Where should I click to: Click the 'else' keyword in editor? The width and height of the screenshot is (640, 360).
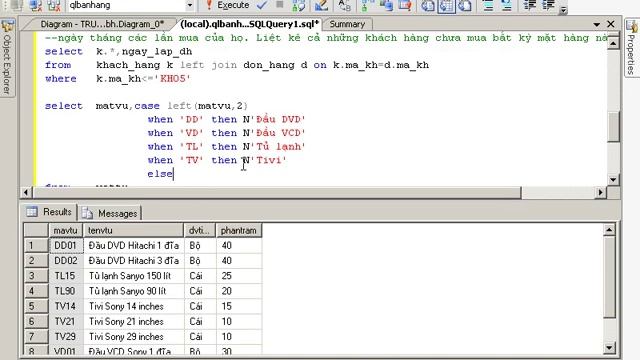(160, 174)
